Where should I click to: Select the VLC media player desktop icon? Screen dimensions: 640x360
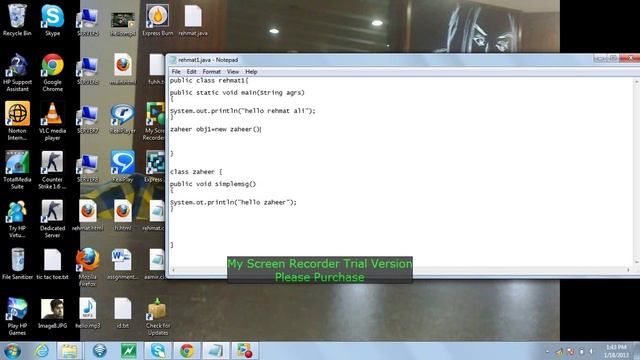52,121
